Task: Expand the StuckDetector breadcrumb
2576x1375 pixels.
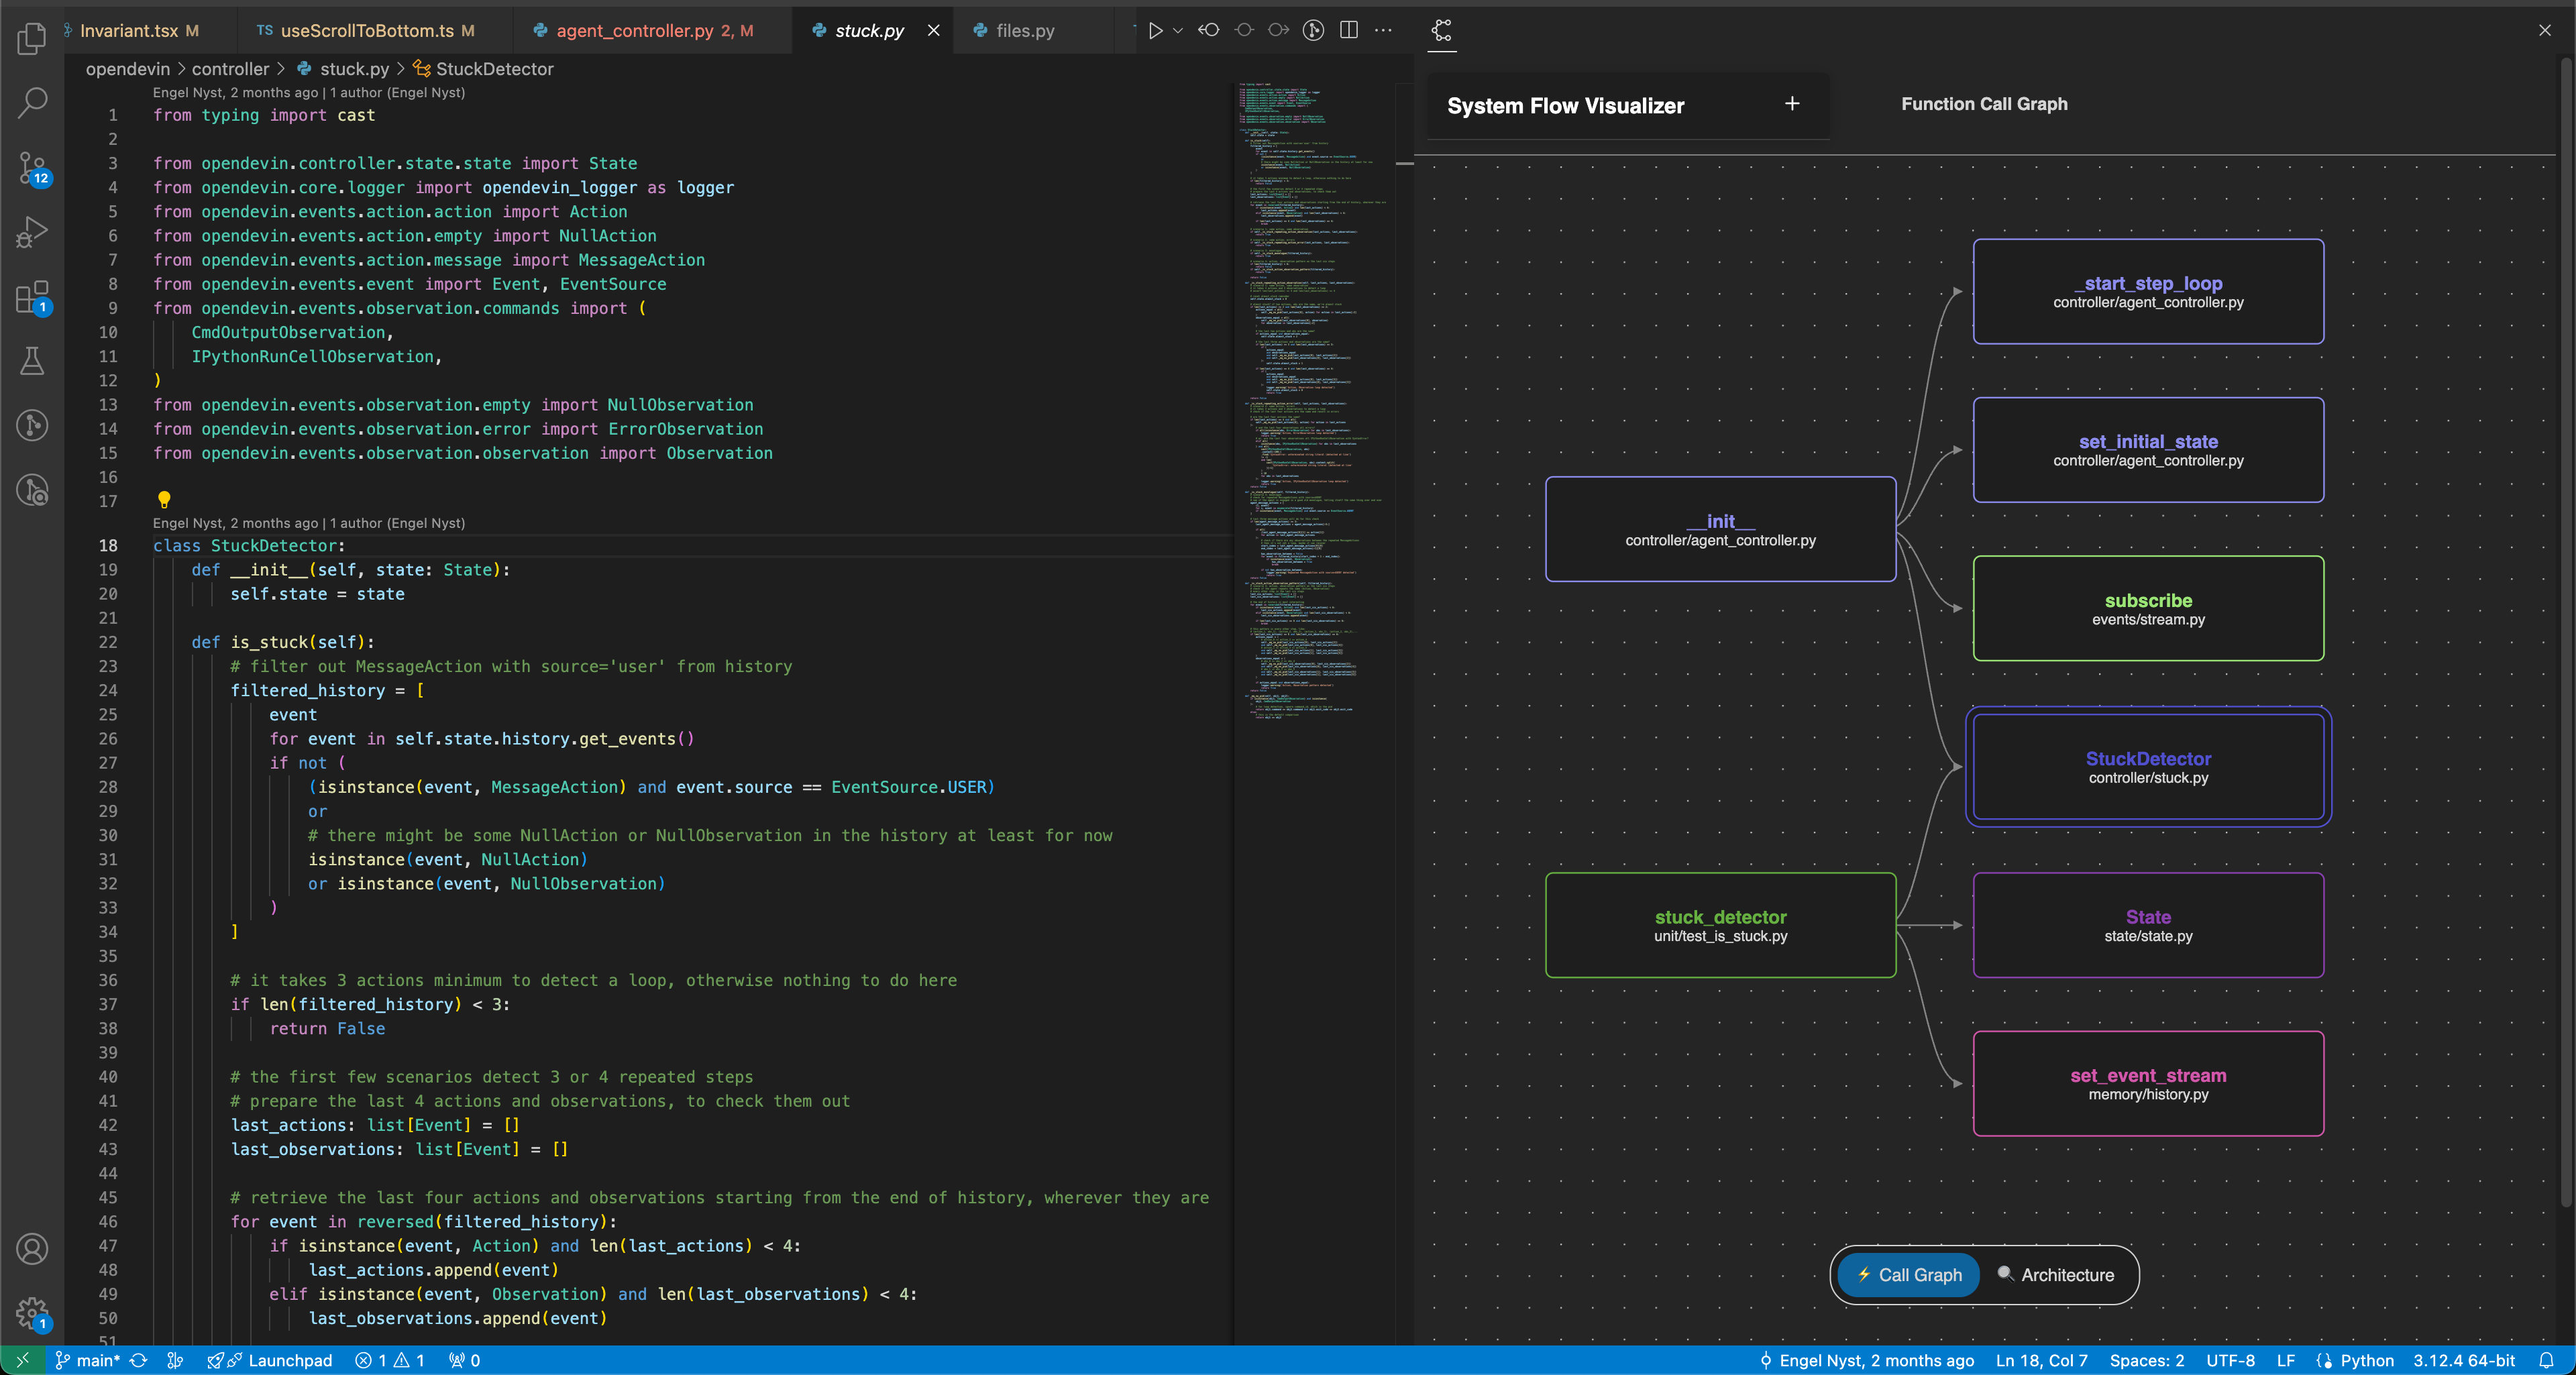Action: (494, 69)
